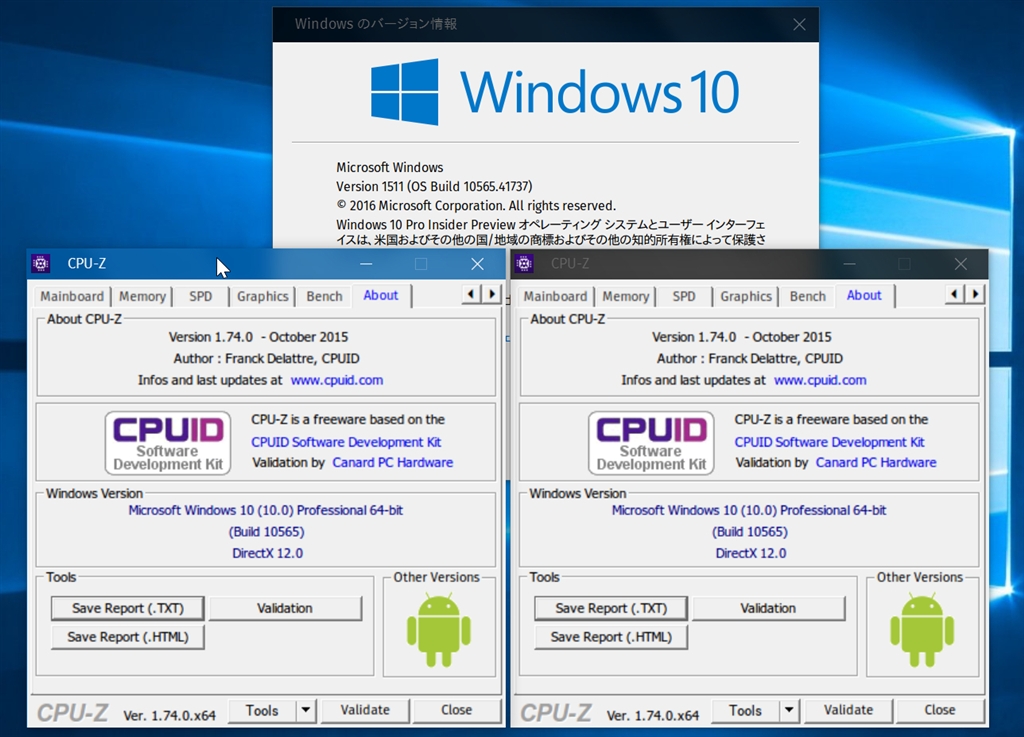Click "Version 1511 (OS Build 10565.41737)" text
The height and width of the screenshot is (737, 1024).
pyautogui.click(x=434, y=186)
